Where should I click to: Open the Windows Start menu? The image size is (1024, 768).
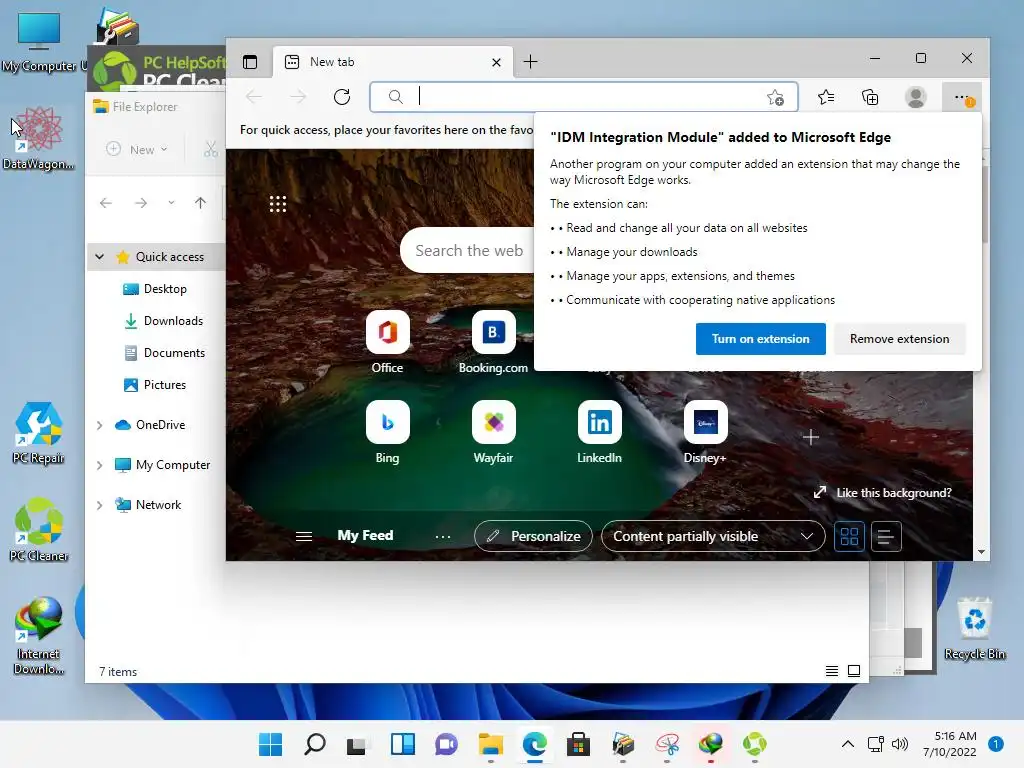(x=270, y=744)
